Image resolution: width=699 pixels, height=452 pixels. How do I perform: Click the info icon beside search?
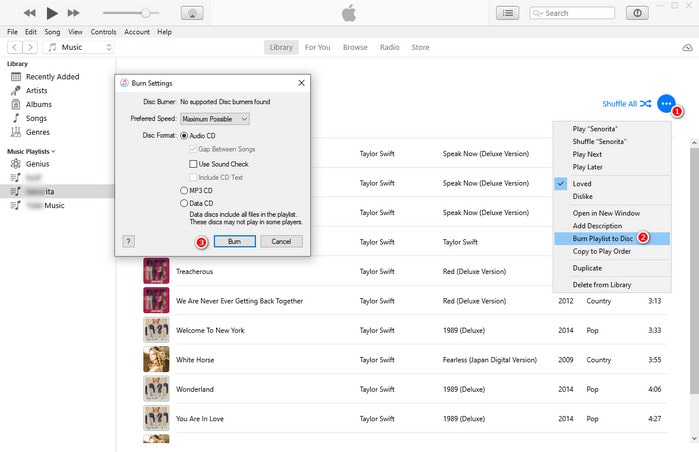(x=637, y=13)
